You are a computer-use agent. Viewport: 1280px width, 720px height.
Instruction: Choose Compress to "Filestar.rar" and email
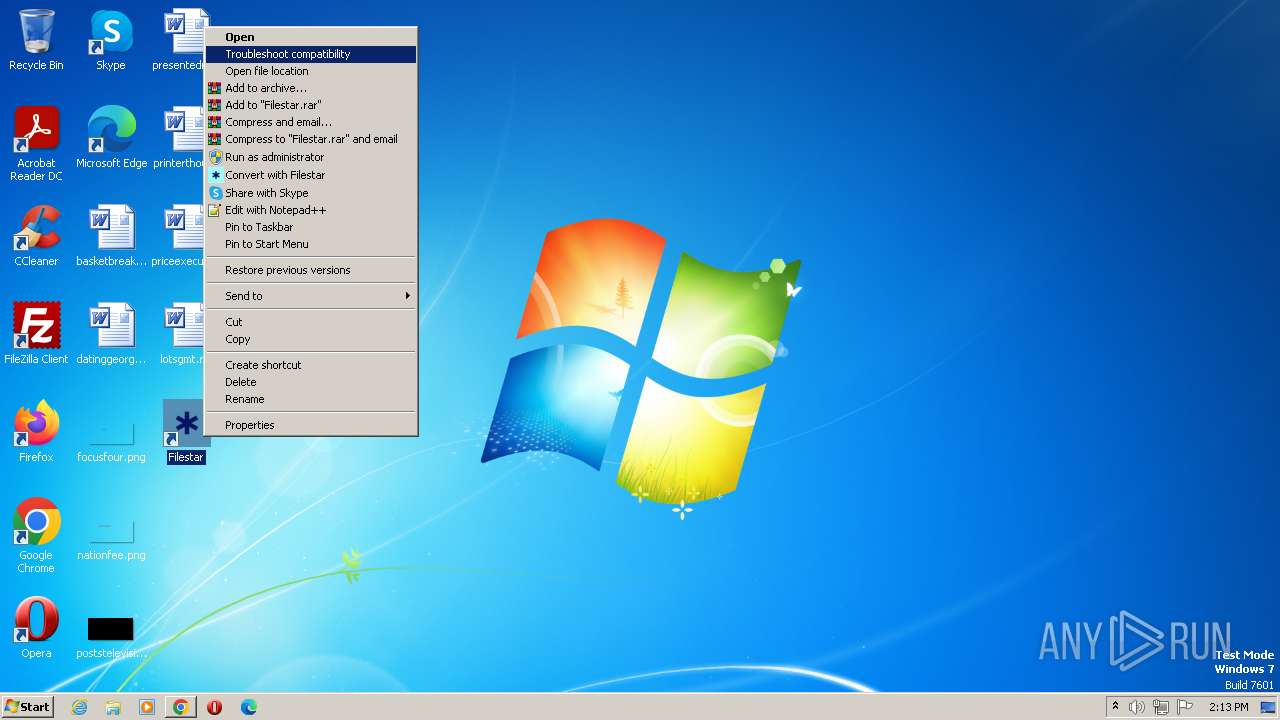(311, 139)
